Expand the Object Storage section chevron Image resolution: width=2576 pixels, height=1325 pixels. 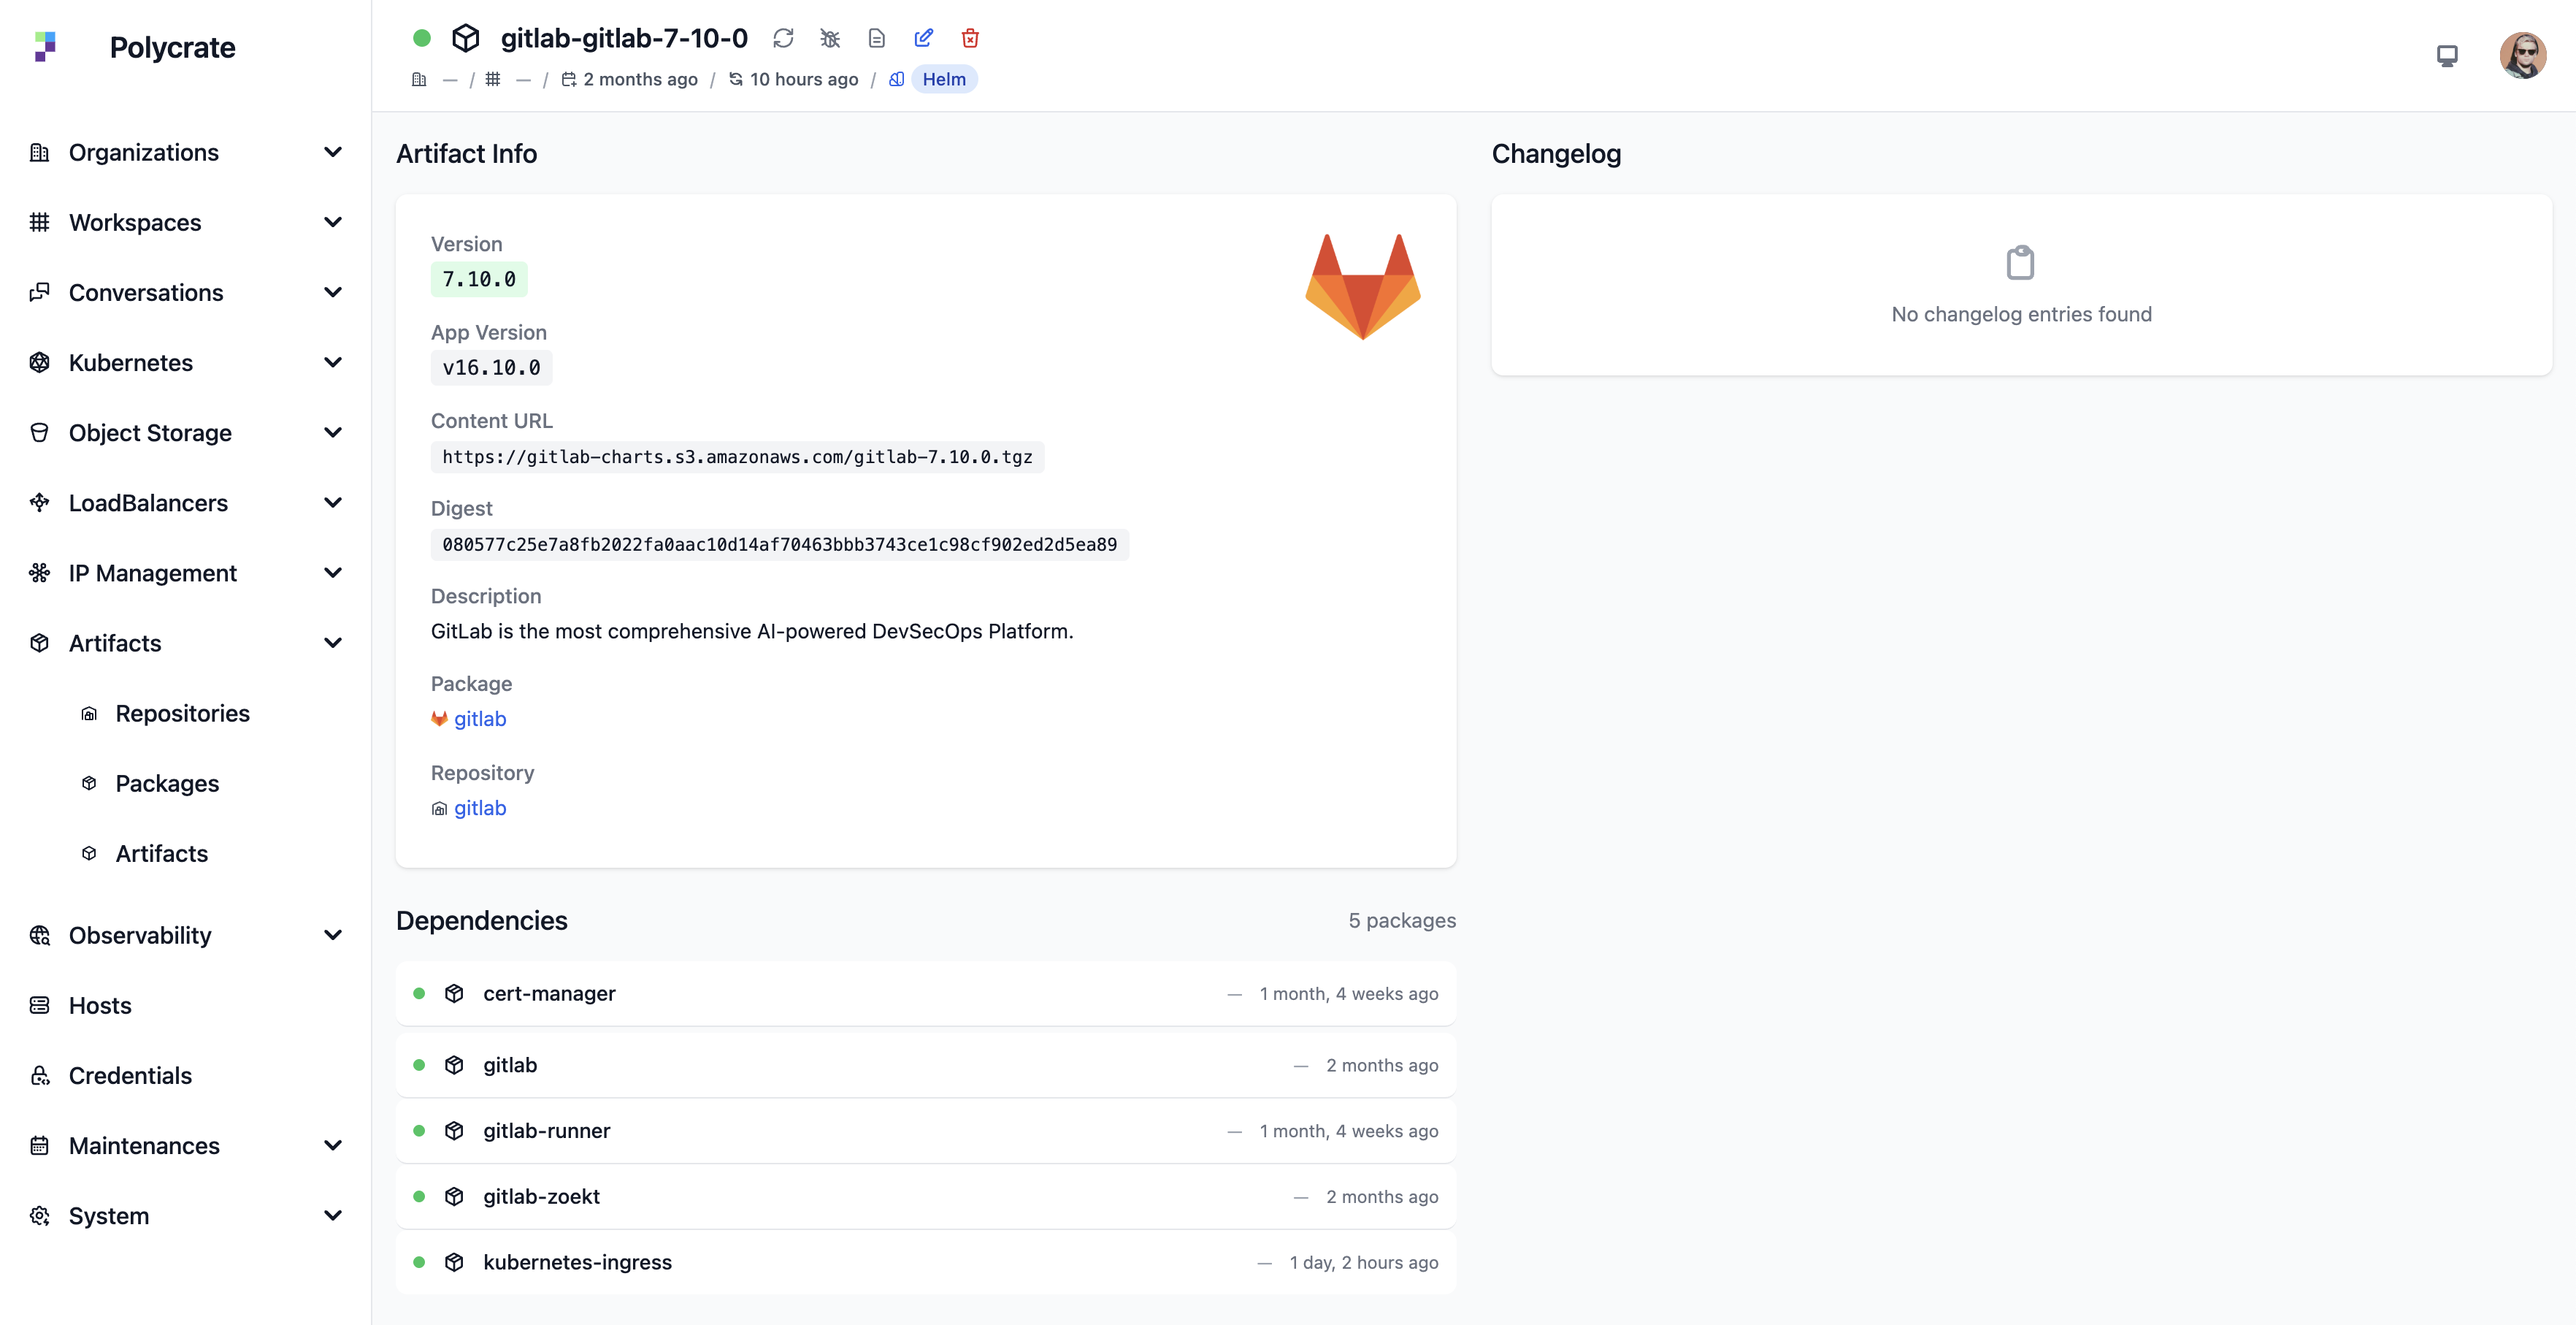pos(333,432)
